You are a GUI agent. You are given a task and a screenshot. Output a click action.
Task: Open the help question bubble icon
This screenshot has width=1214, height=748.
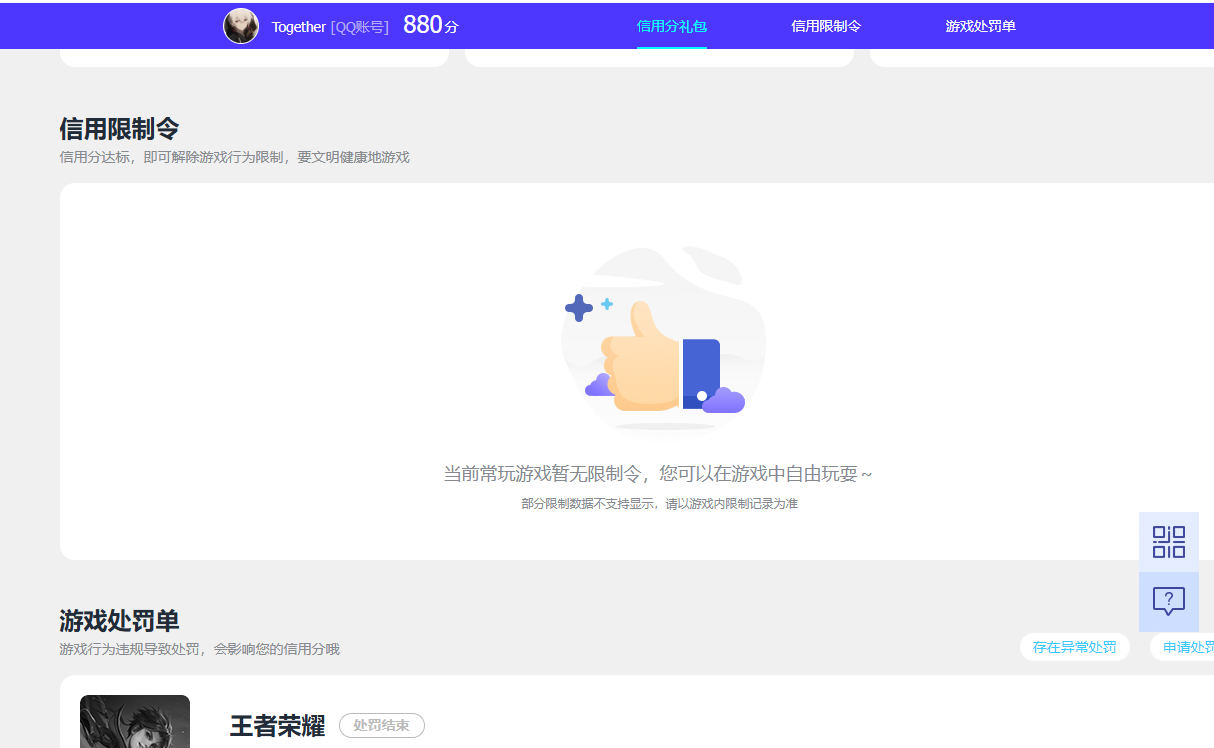coord(1169,602)
